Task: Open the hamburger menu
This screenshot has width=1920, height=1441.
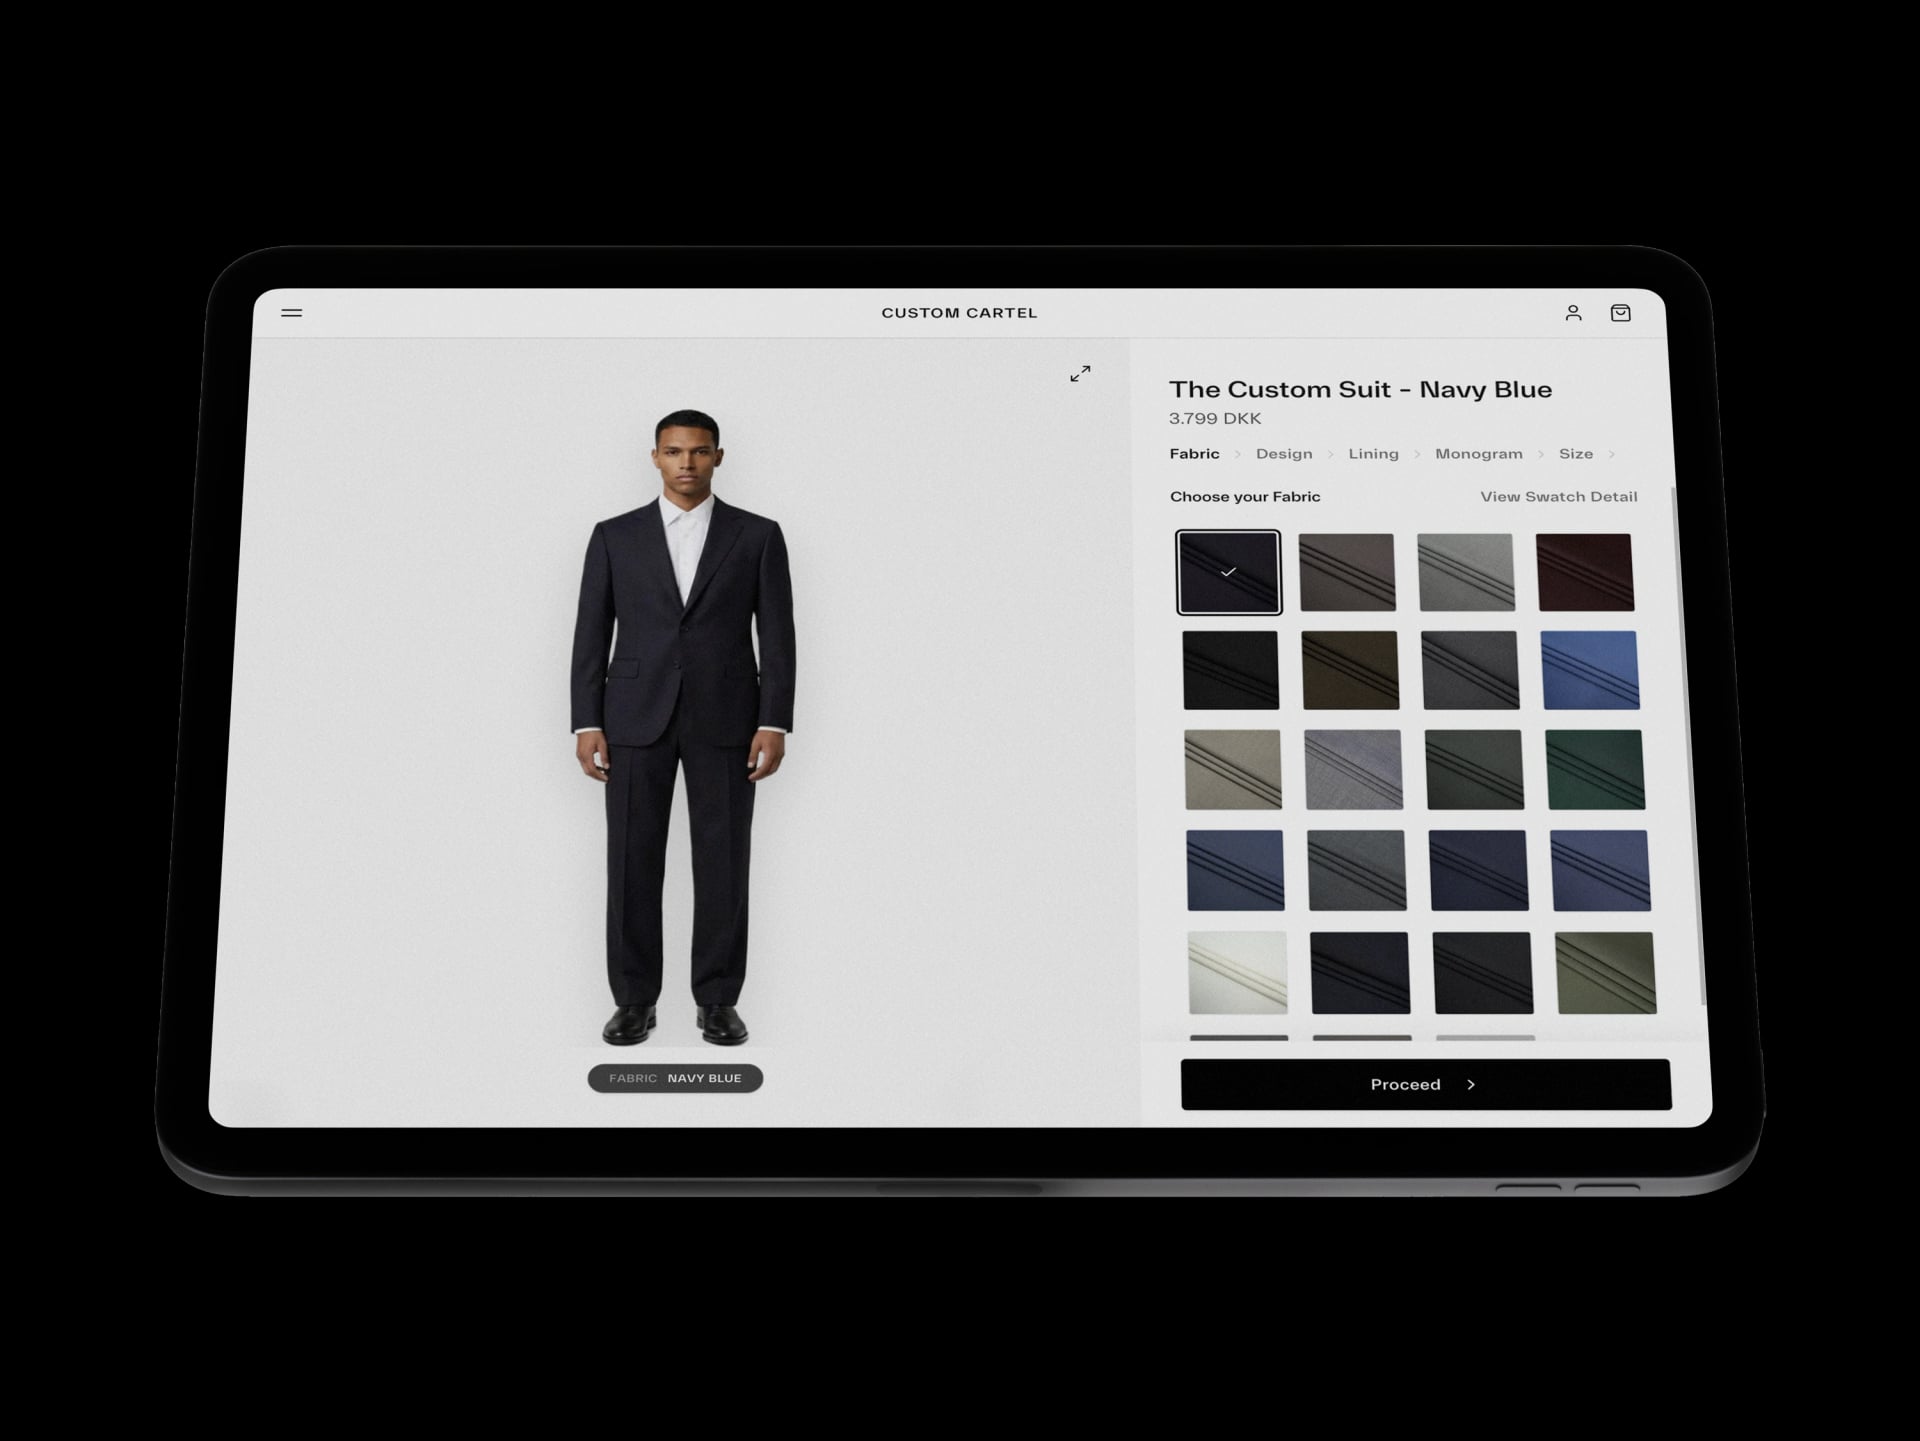Action: (x=292, y=313)
